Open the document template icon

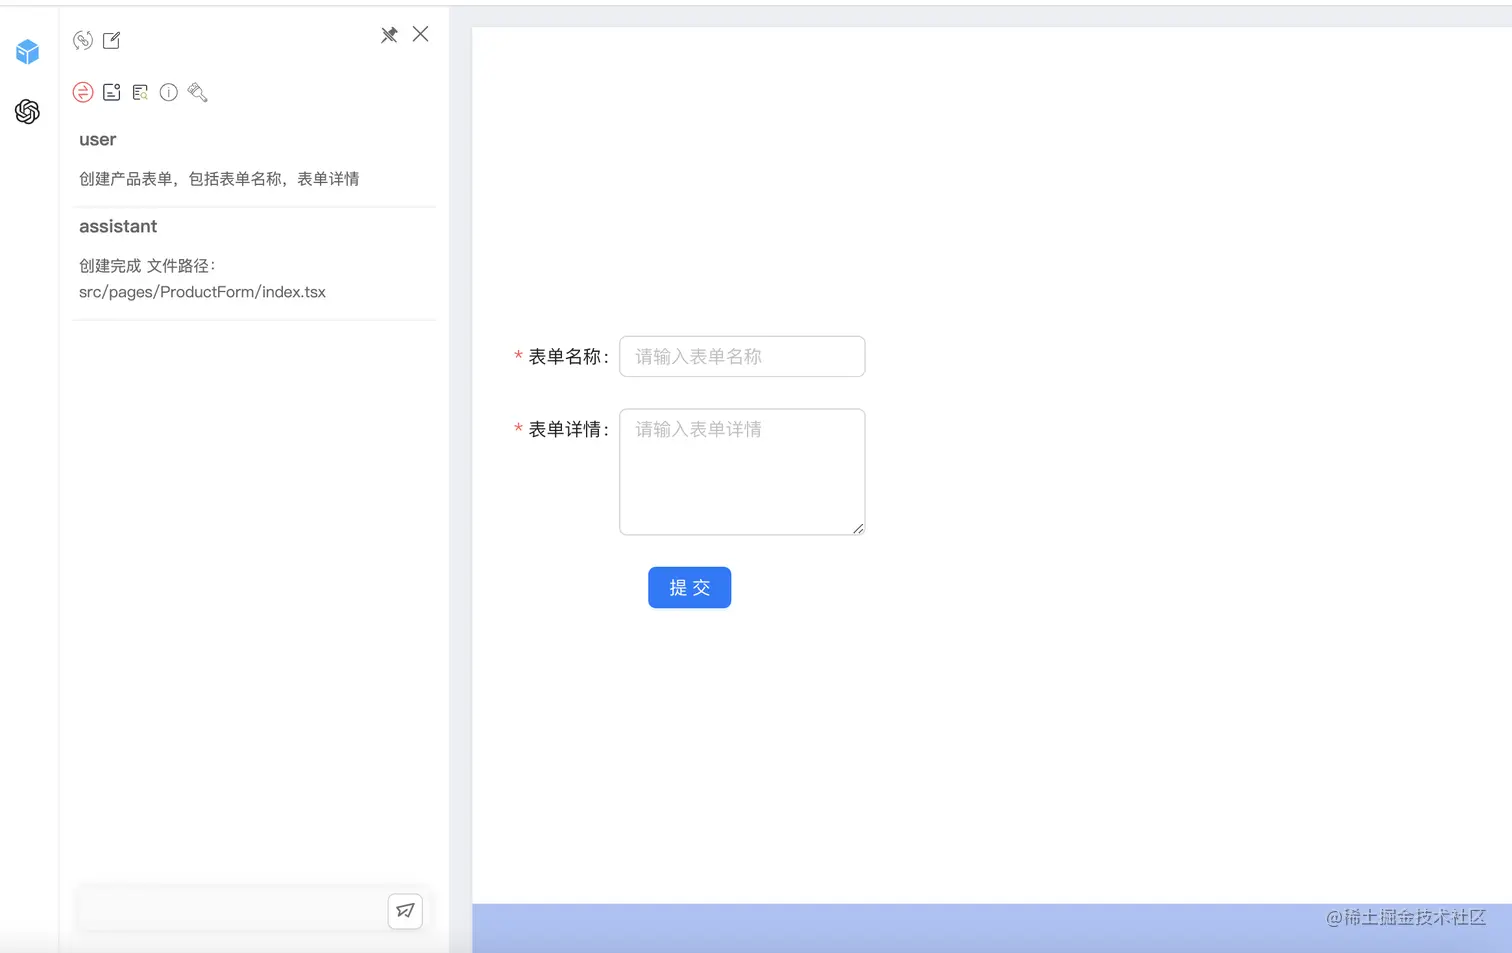click(x=111, y=92)
